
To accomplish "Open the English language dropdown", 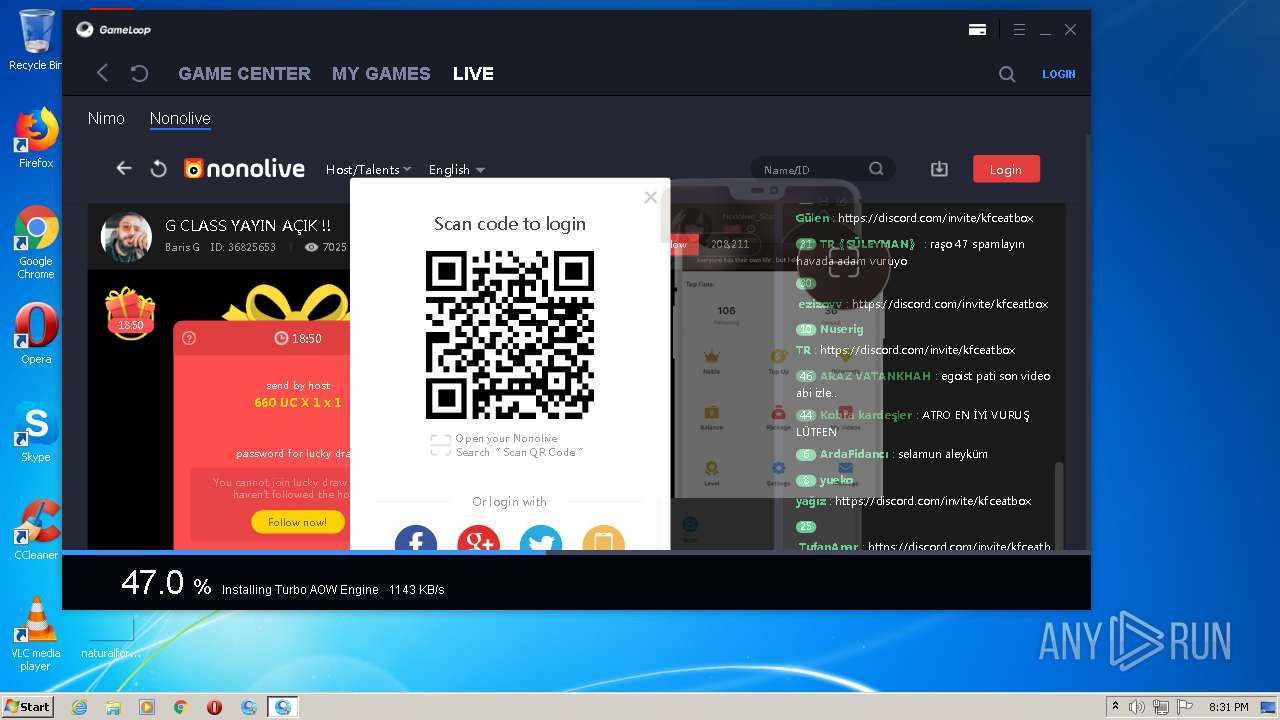I will pos(457,170).
